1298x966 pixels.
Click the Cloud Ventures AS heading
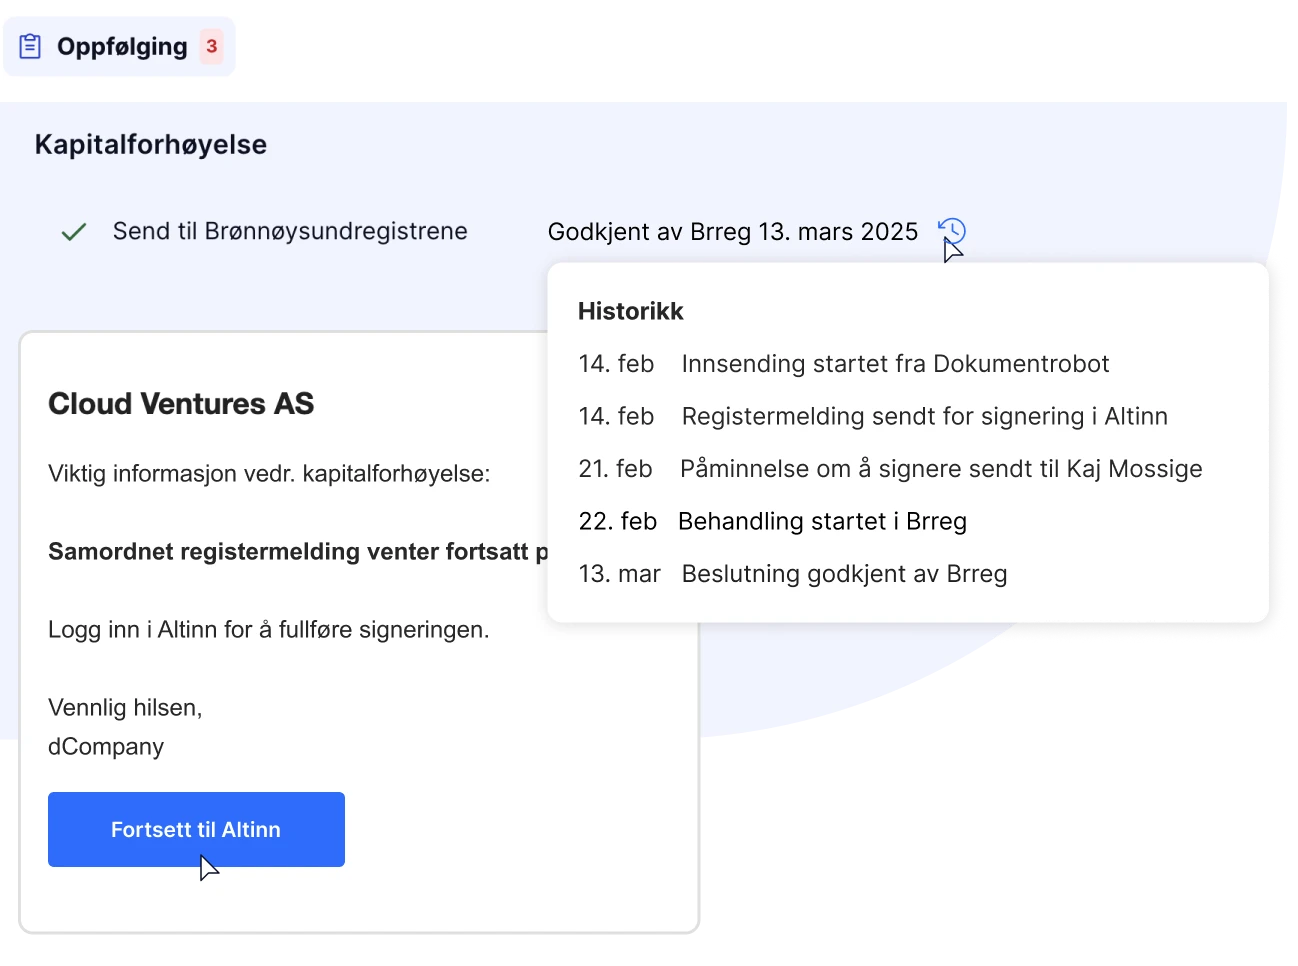point(181,404)
